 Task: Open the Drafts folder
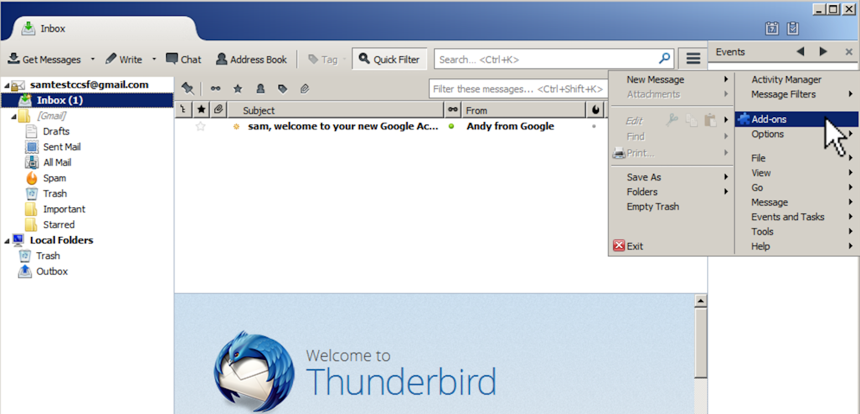56,132
